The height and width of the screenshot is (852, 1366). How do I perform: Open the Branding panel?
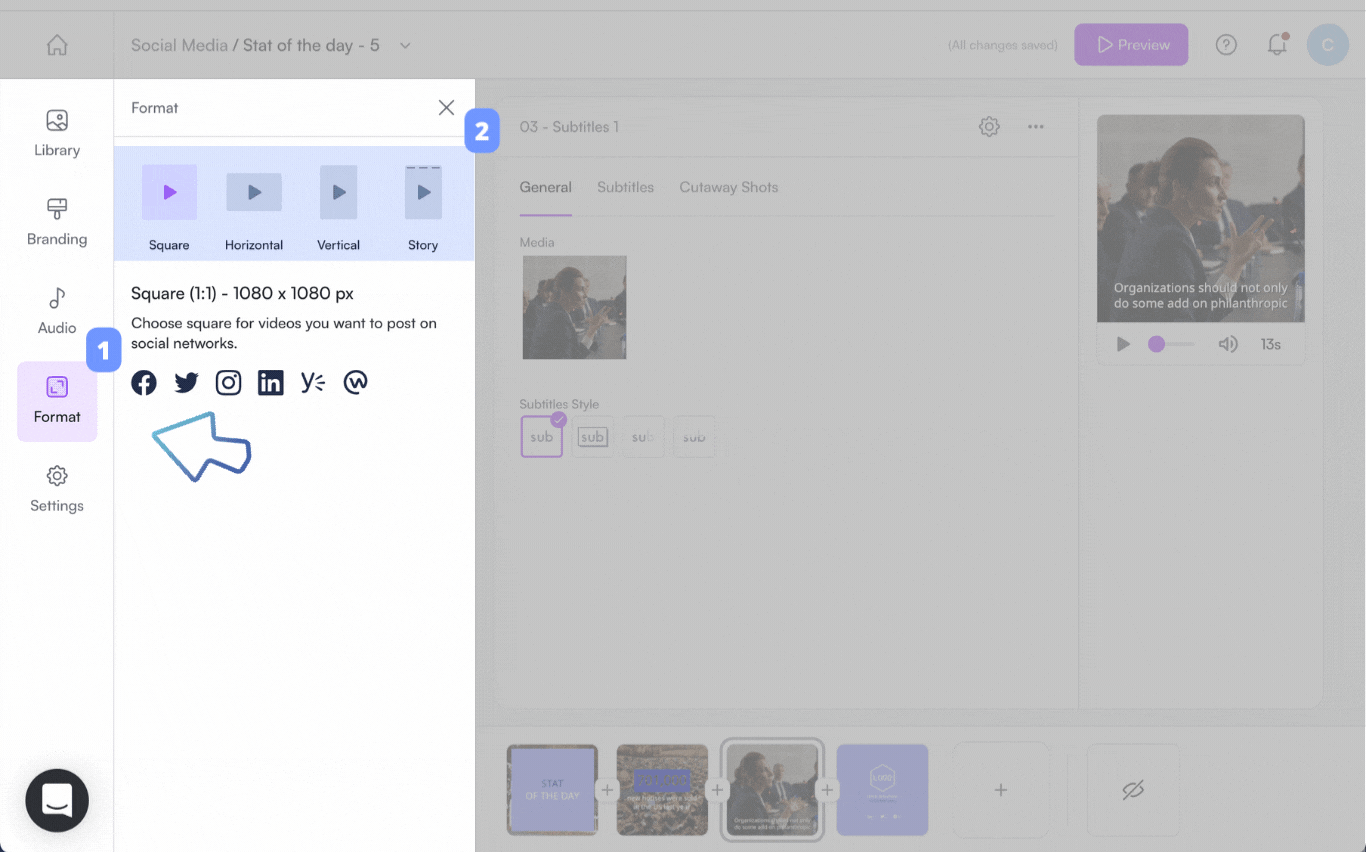point(57,222)
